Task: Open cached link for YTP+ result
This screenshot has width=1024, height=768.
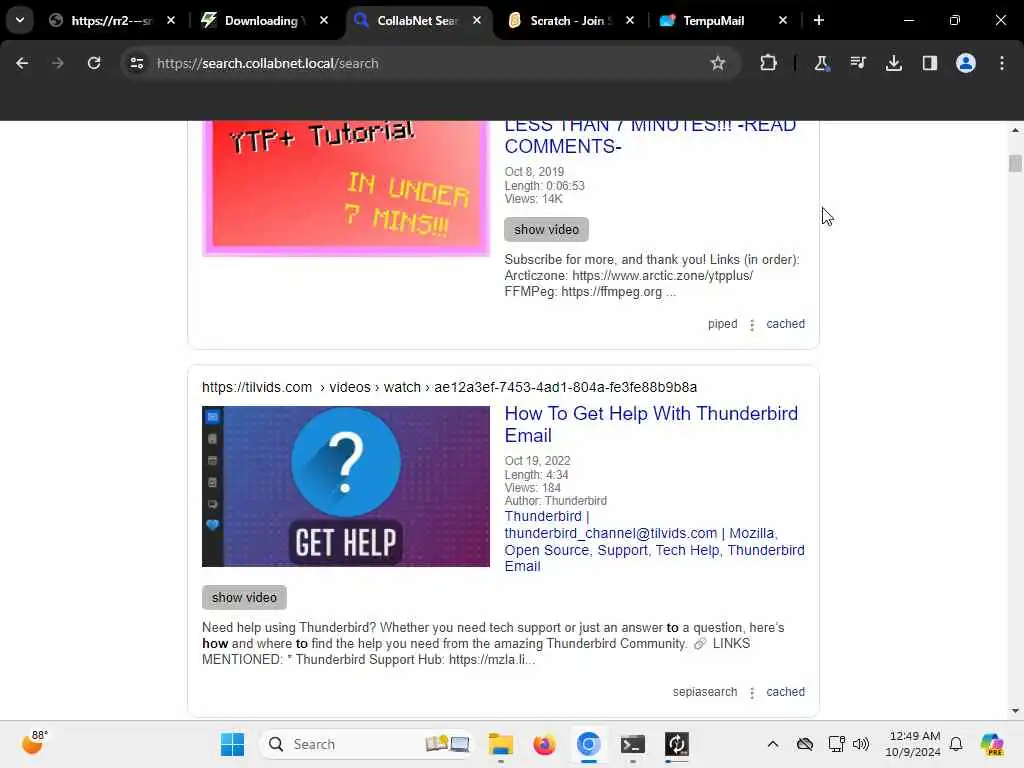Action: pyautogui.click(x=785, y=324)
